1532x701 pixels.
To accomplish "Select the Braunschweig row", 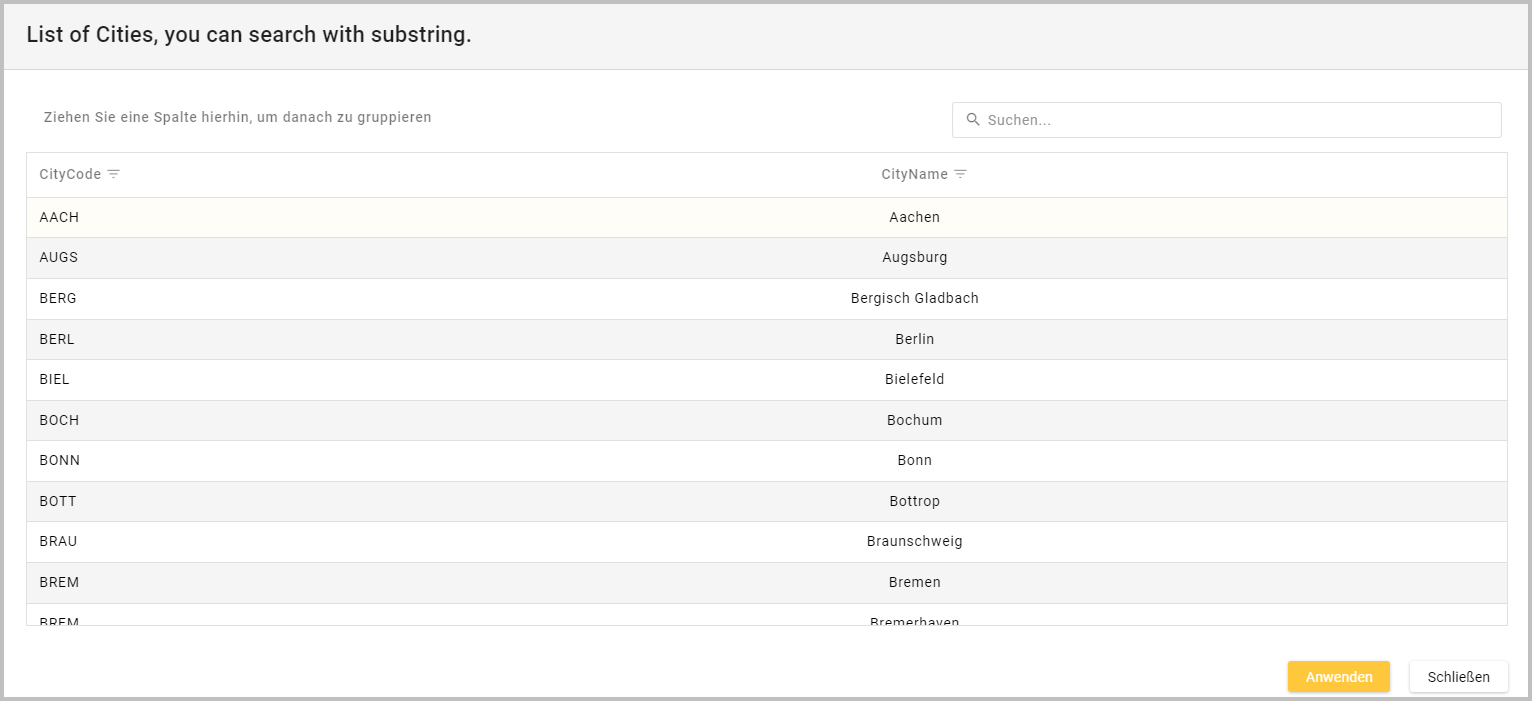I will 914,541.
